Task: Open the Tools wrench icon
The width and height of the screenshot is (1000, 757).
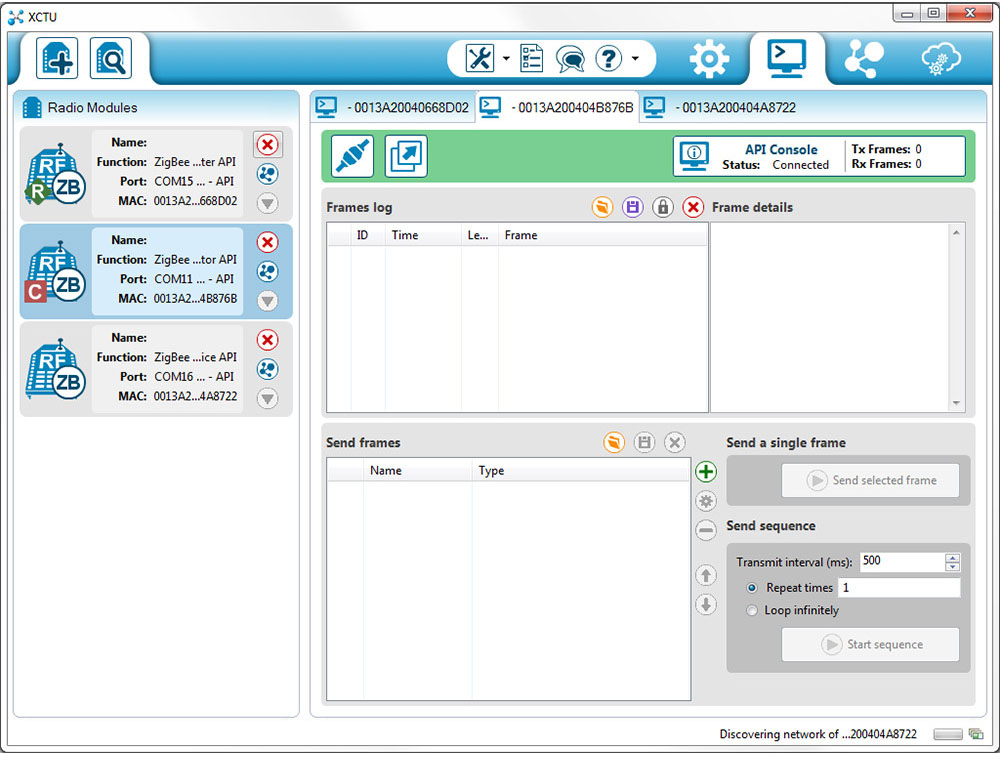Action: [480, 58]
